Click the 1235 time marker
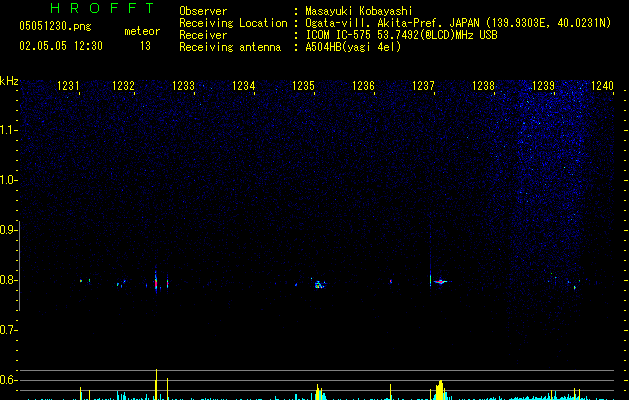This screenshot has width=629, height=400. pyautogui.click(x=303, y=86)
